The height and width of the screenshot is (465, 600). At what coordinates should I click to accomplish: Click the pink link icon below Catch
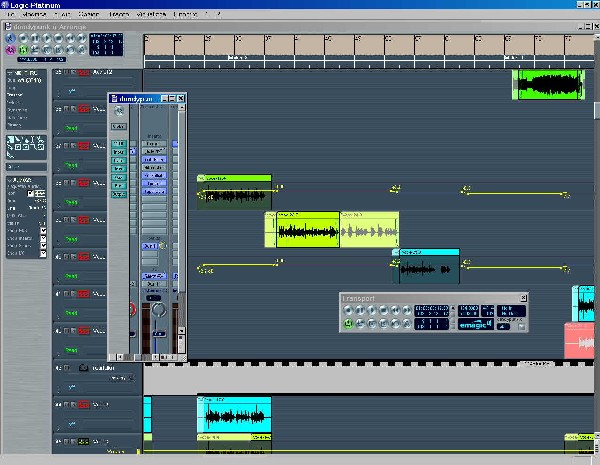coord(11,50)
